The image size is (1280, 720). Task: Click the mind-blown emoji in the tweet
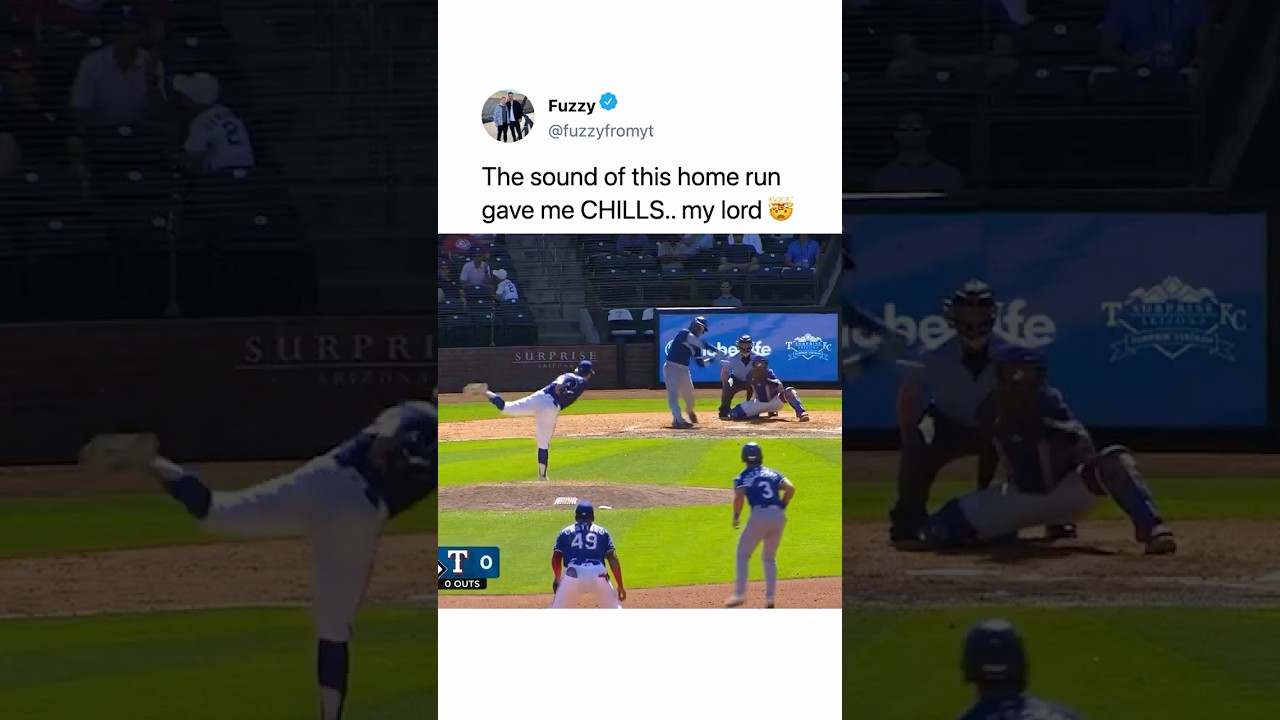tap(781, 210)
